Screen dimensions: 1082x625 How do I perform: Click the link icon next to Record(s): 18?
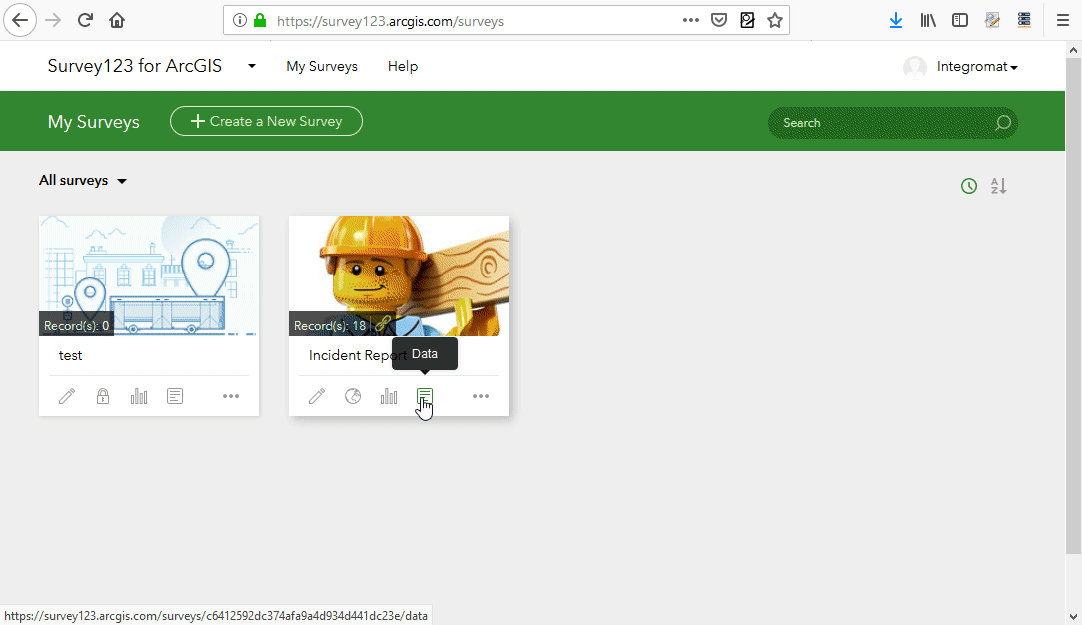[383, 324]
